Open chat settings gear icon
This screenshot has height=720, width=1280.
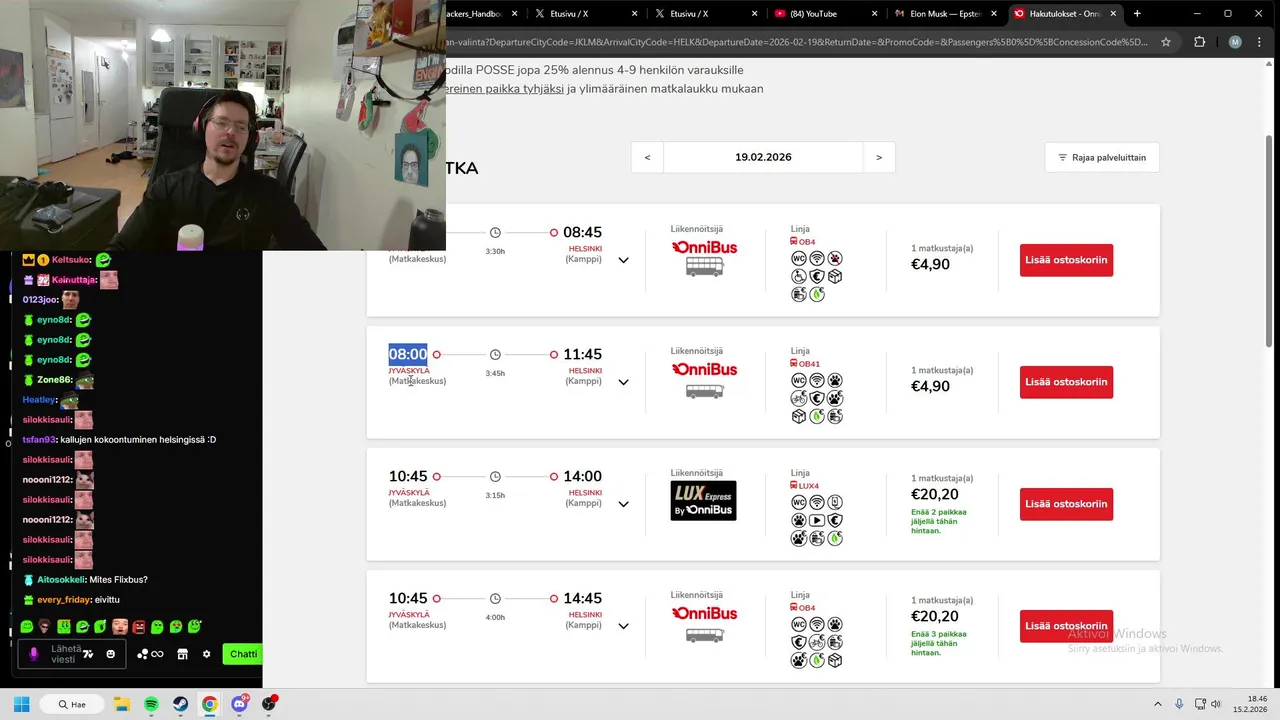click(207, 654)
